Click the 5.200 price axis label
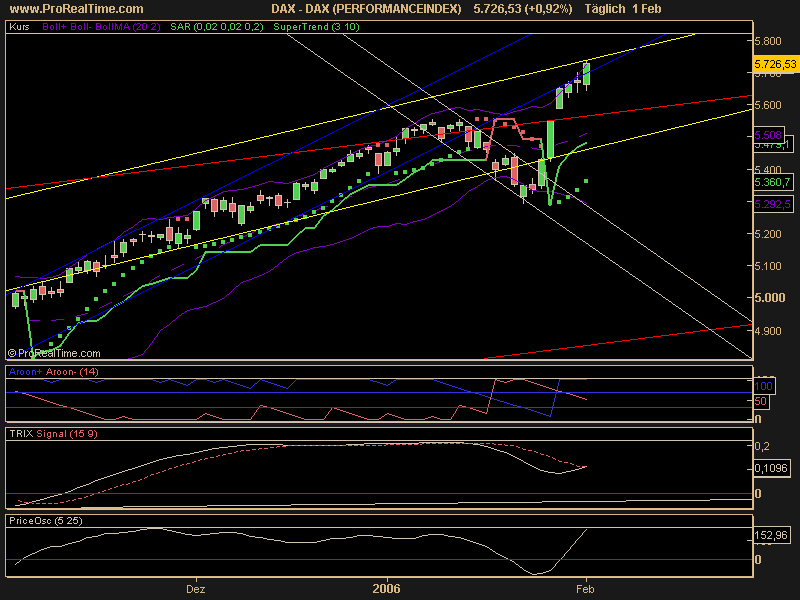 point(768,234)
